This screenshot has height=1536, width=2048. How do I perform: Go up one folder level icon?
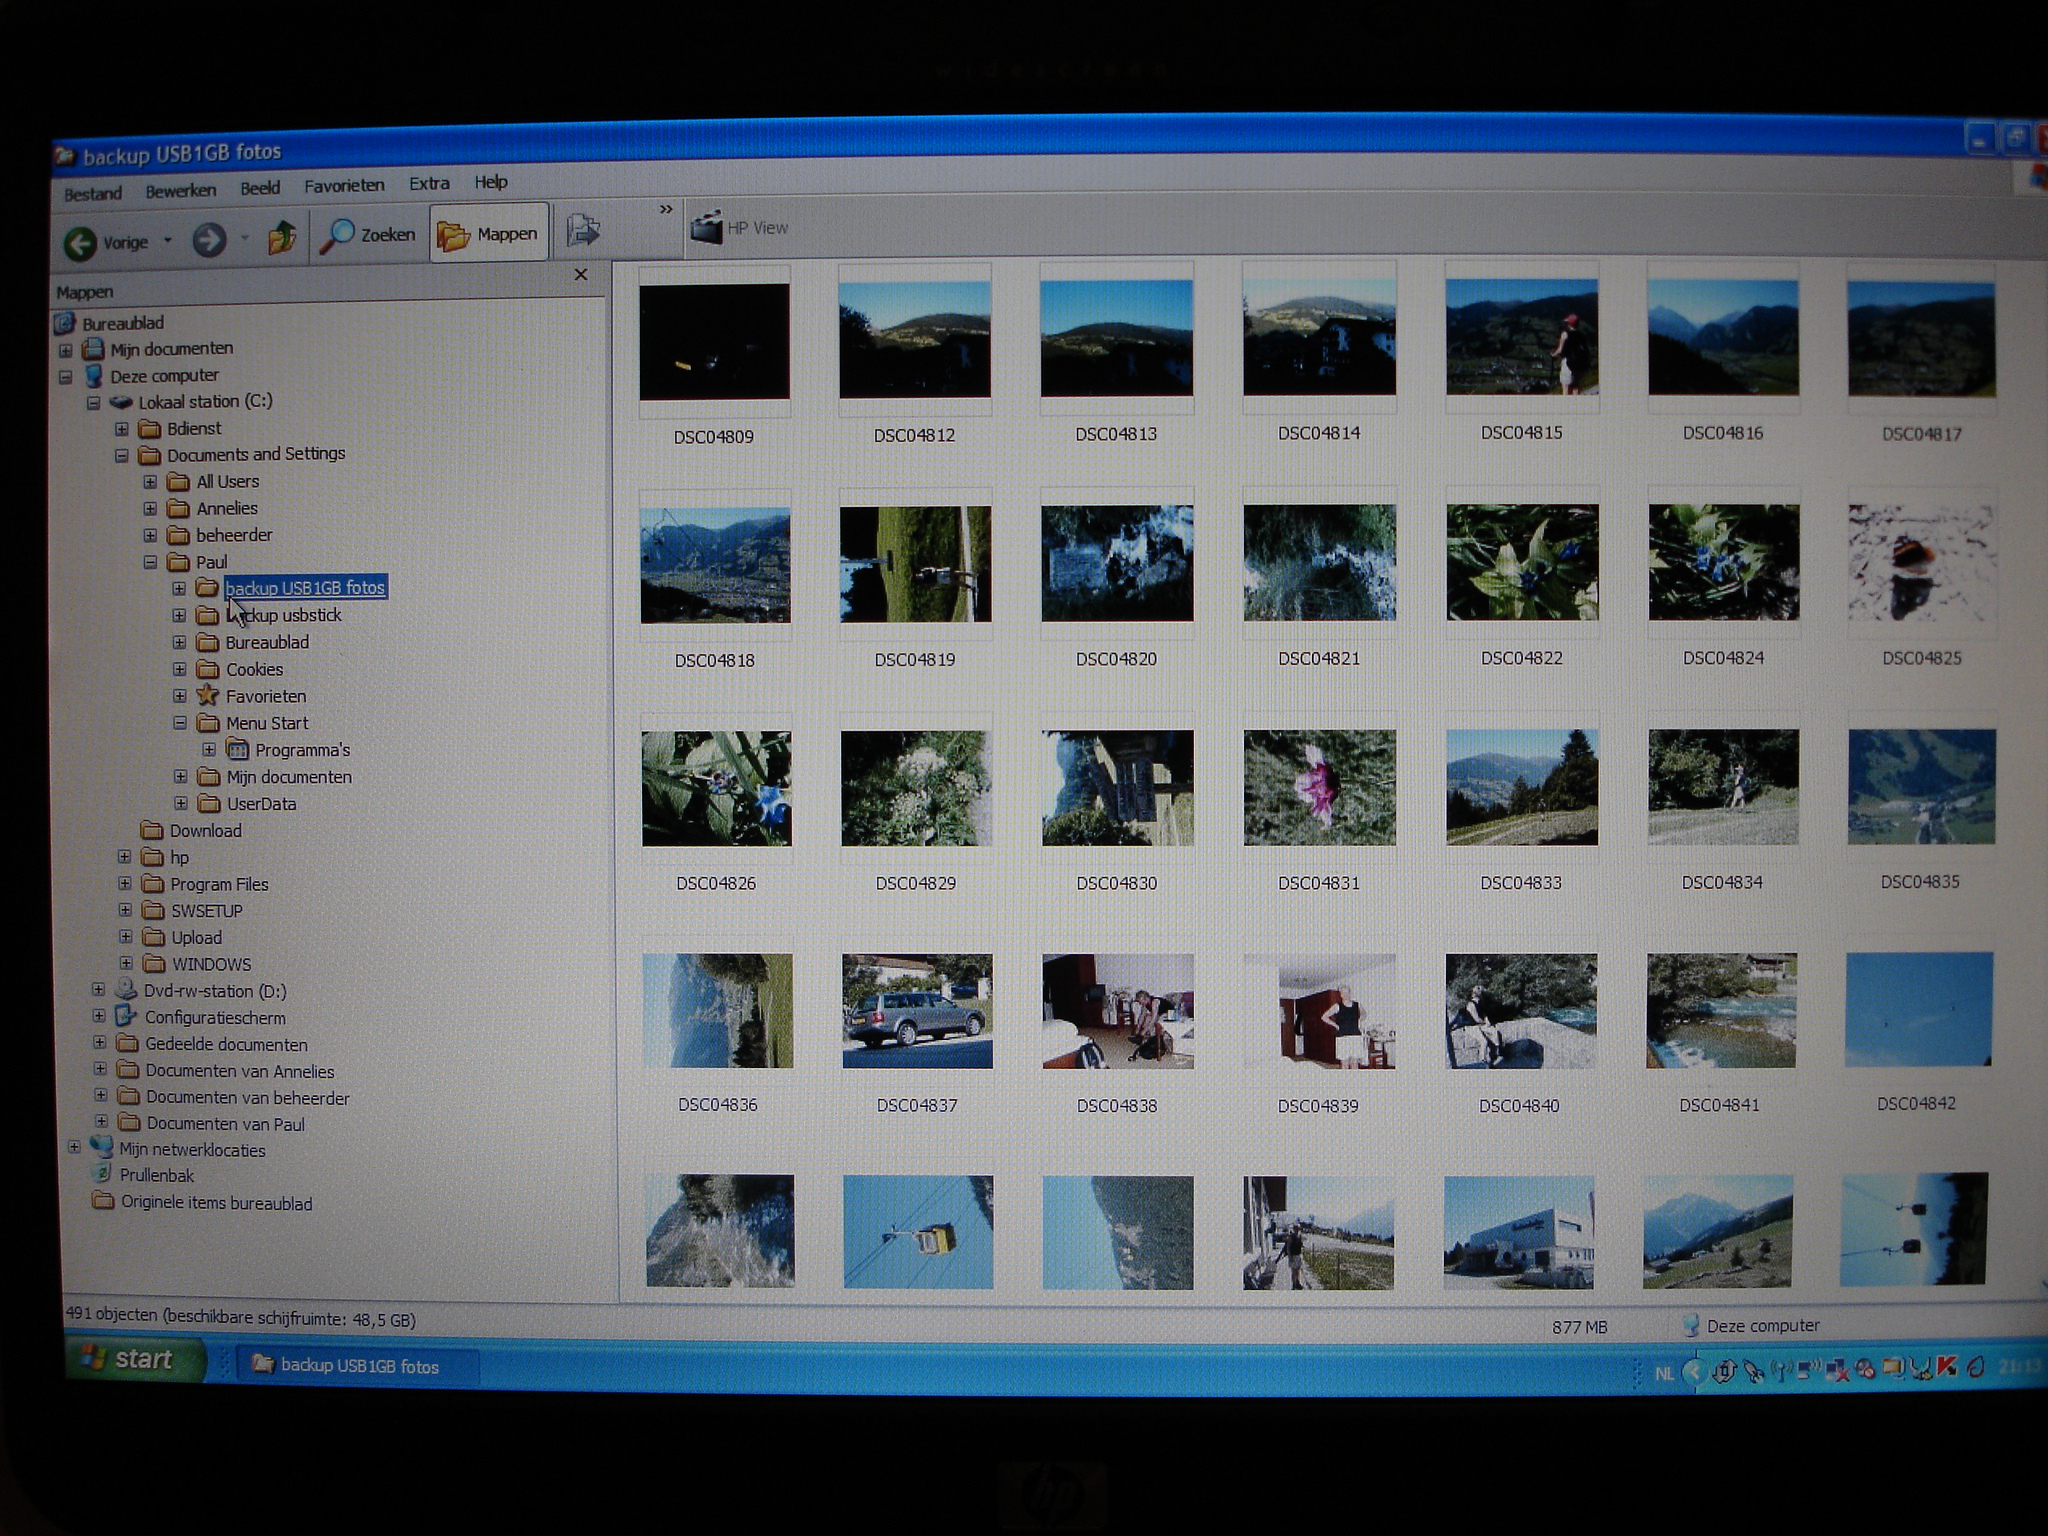[281, 238]
